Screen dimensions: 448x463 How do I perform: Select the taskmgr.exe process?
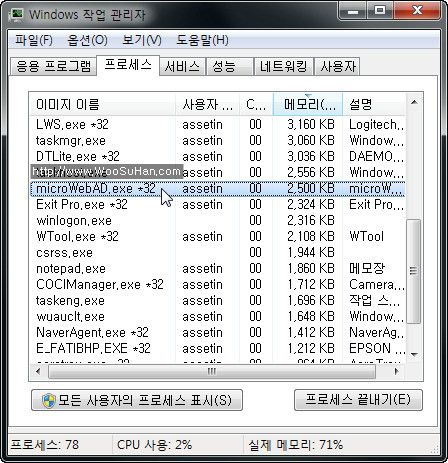[x=218, y=140]
